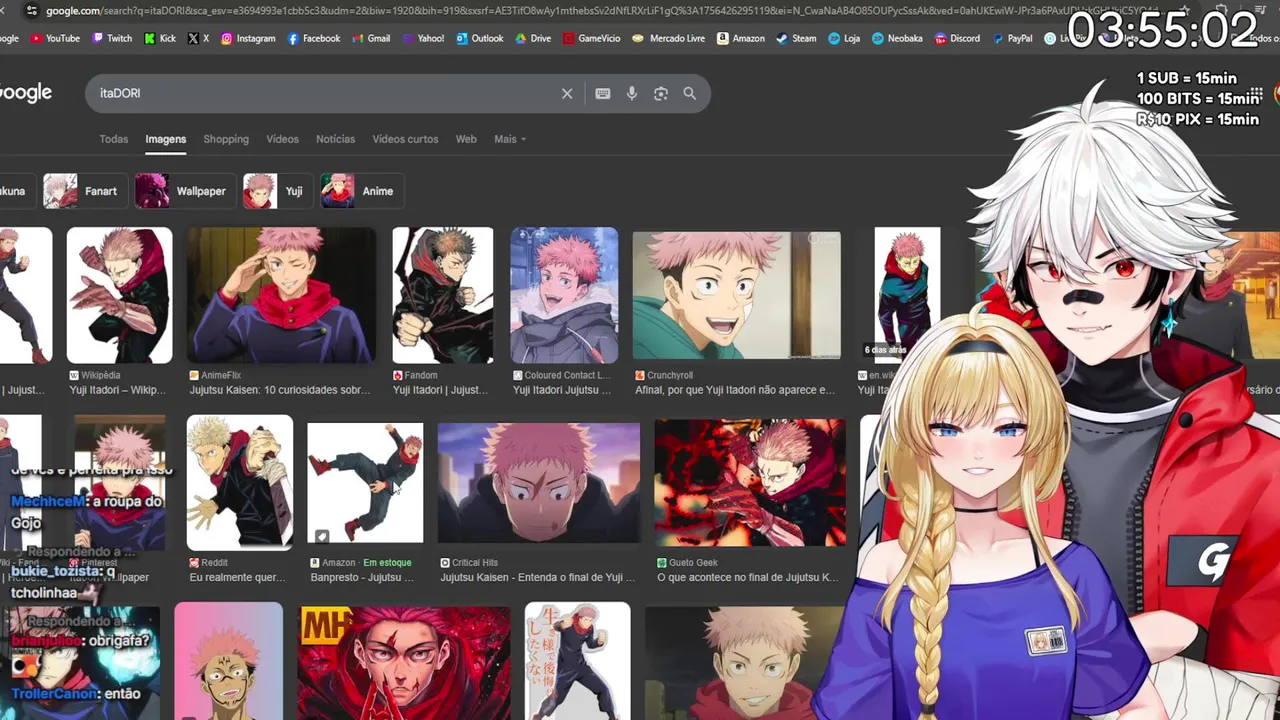1280x720 pixels.
Task: Switch to the Vídeos tab
Action: [x=282, y=139]
